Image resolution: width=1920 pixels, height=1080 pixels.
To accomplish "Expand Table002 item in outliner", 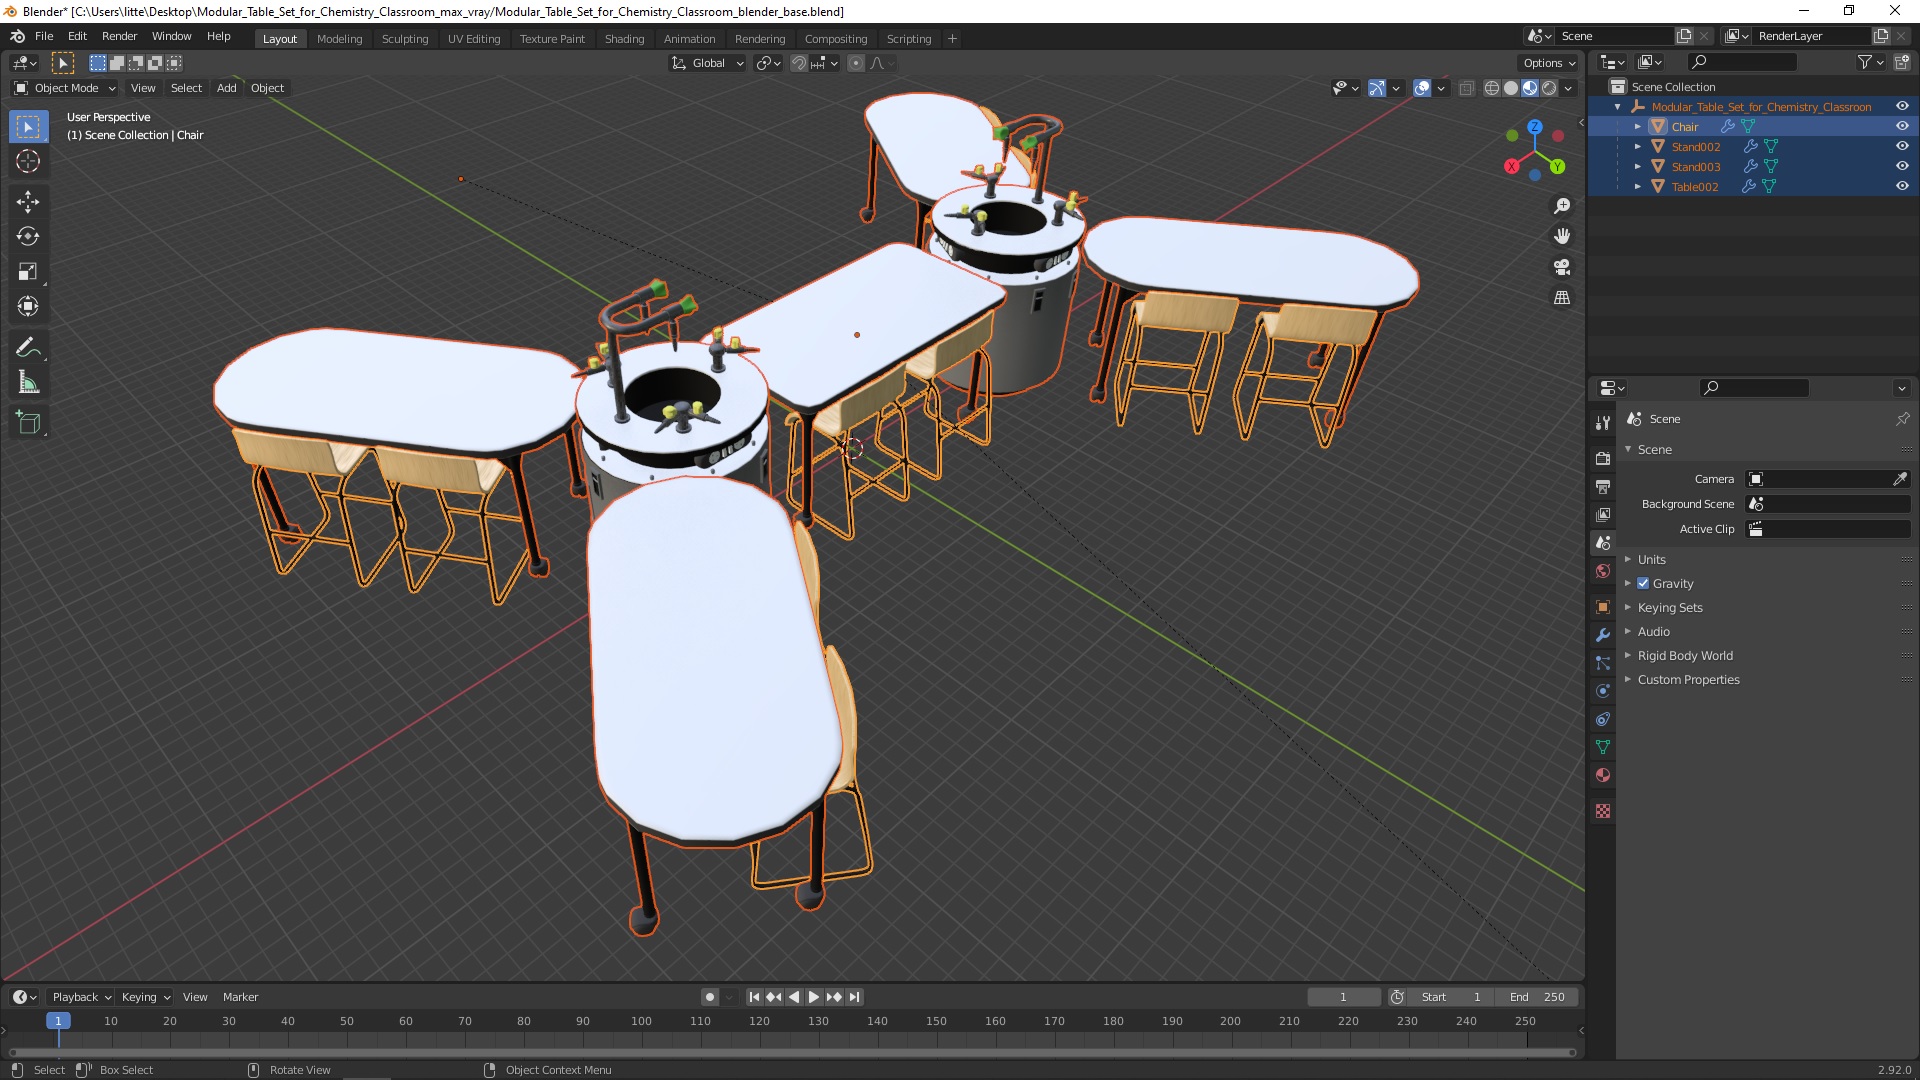I will tap(1637, 187).
